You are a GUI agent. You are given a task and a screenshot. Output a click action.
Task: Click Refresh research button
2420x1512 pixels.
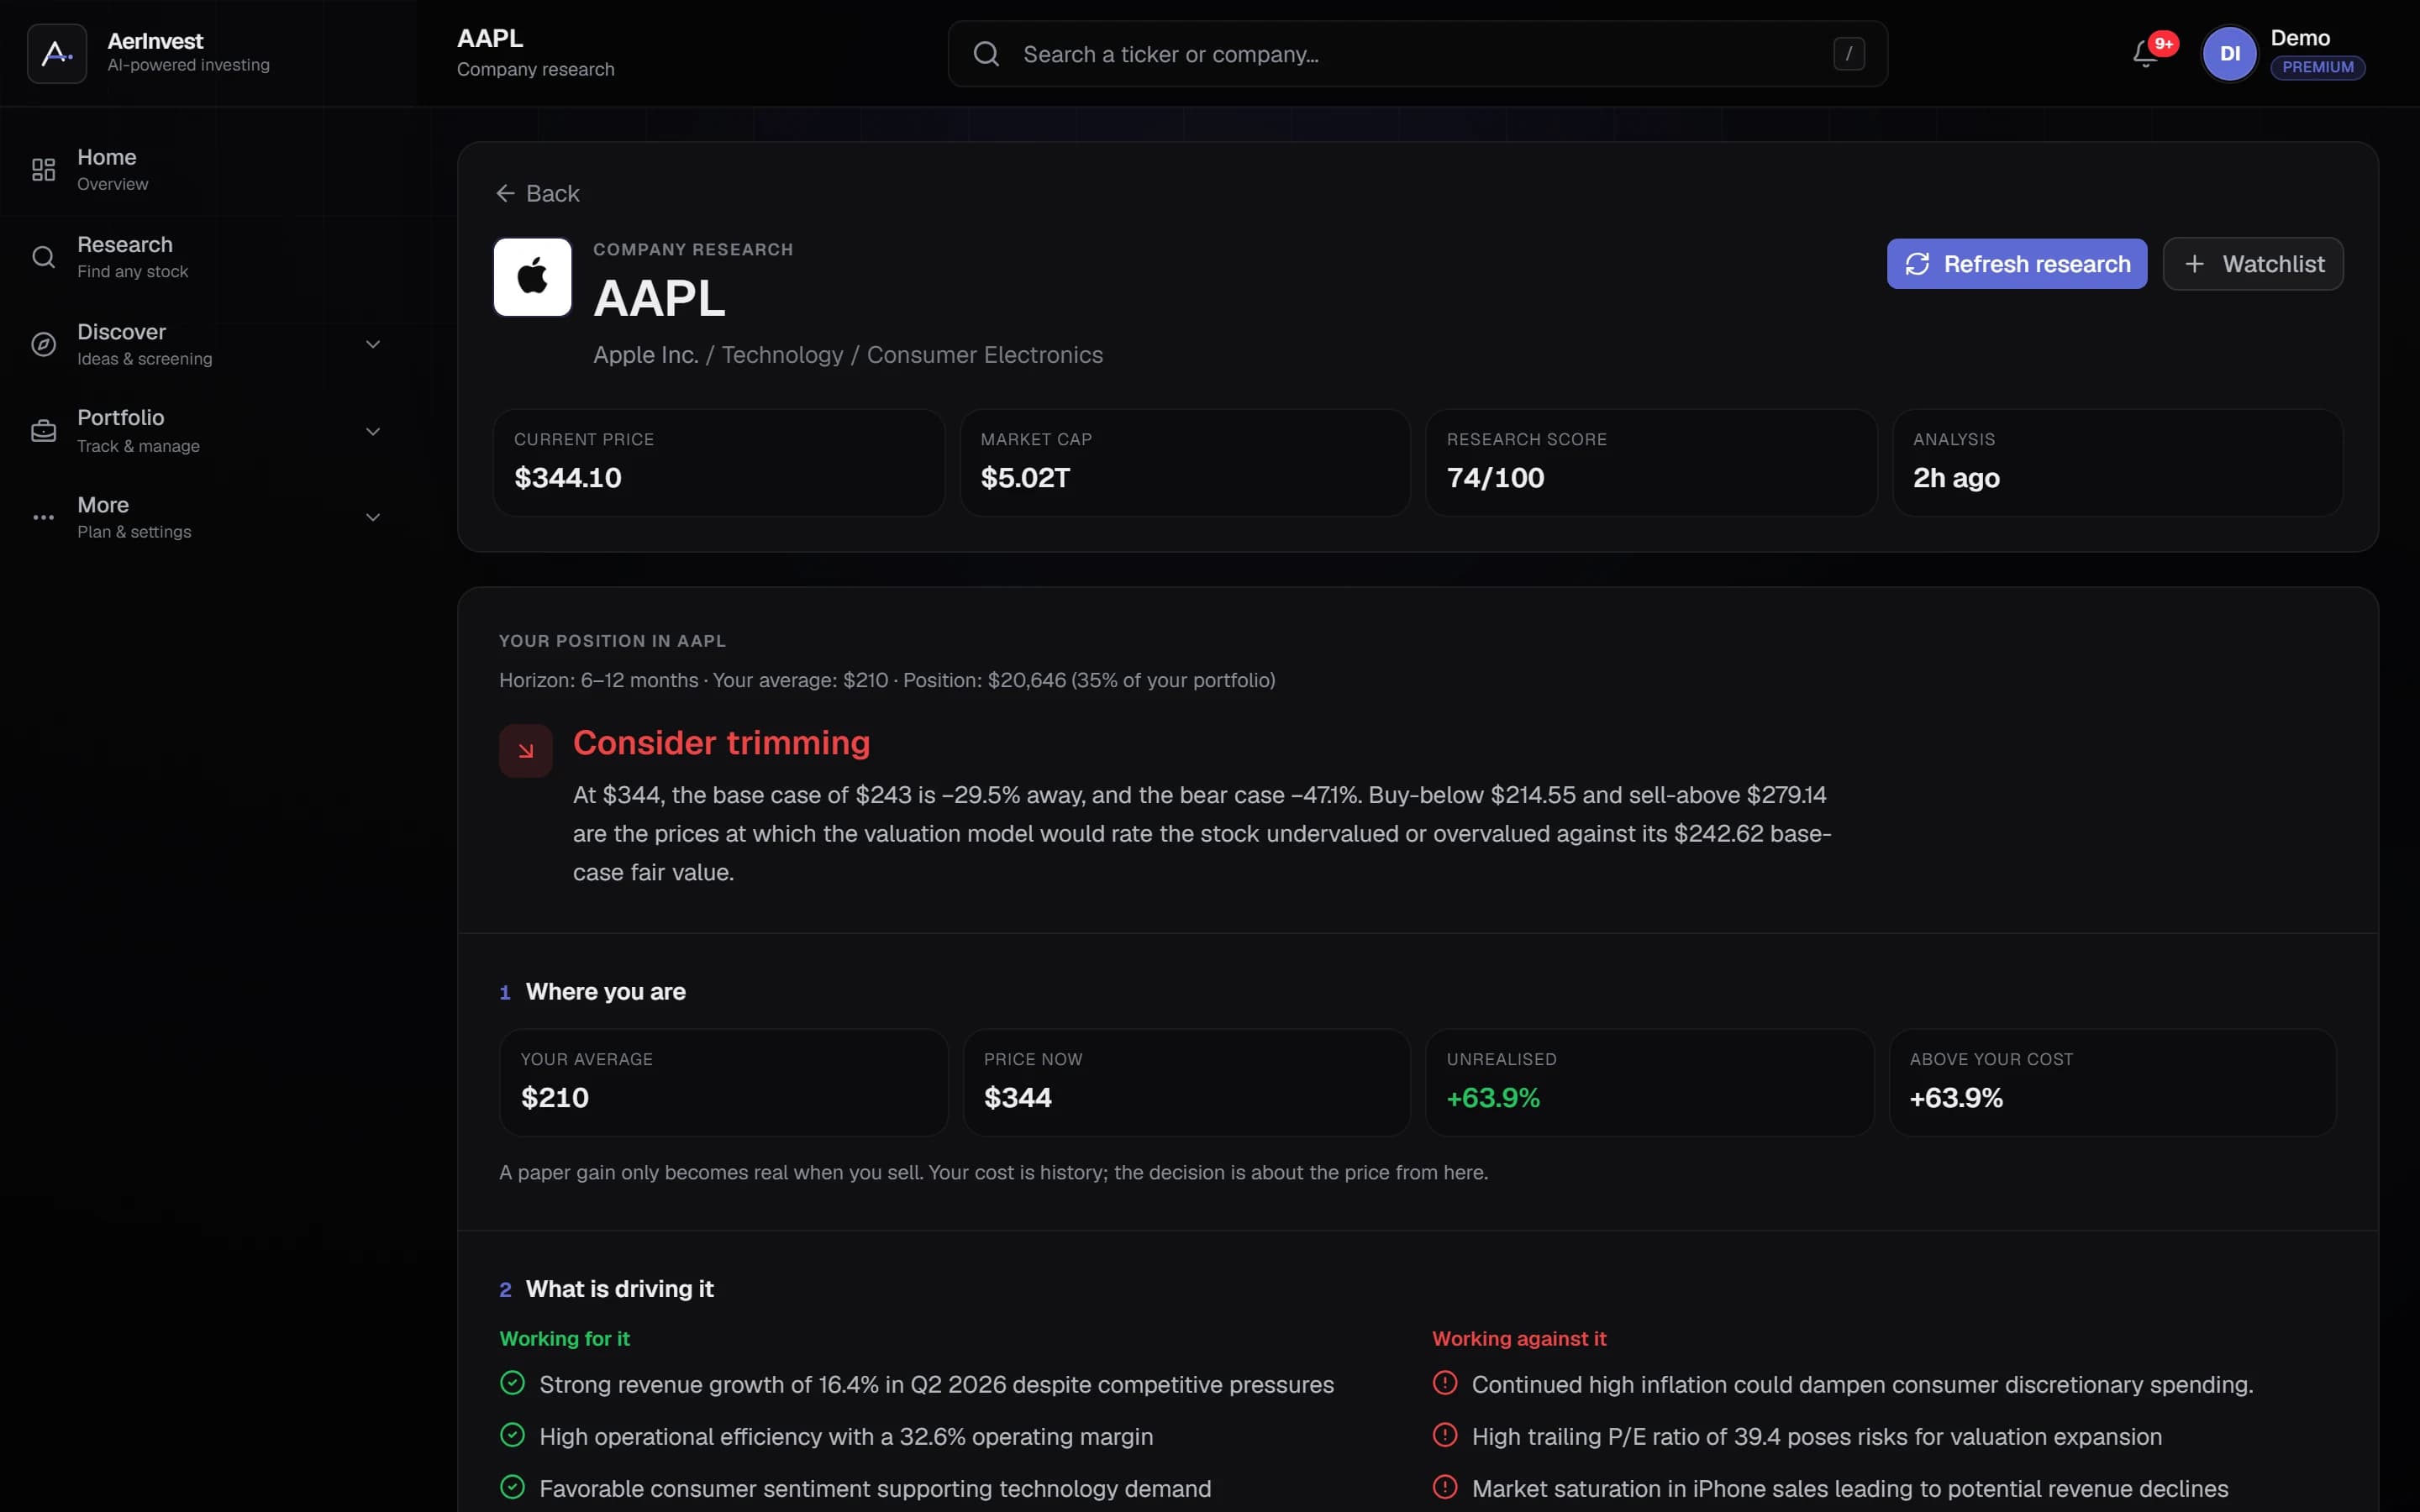[x=2016, y=264]
